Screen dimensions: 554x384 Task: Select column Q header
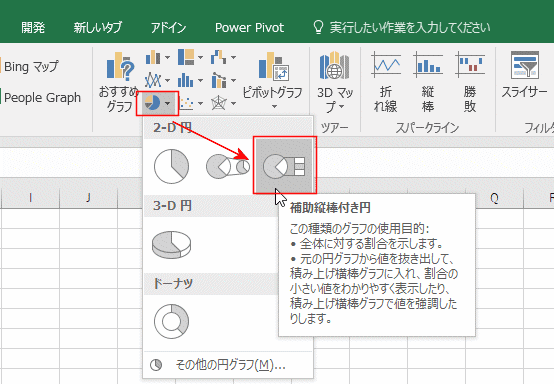(x=495, y=199)
